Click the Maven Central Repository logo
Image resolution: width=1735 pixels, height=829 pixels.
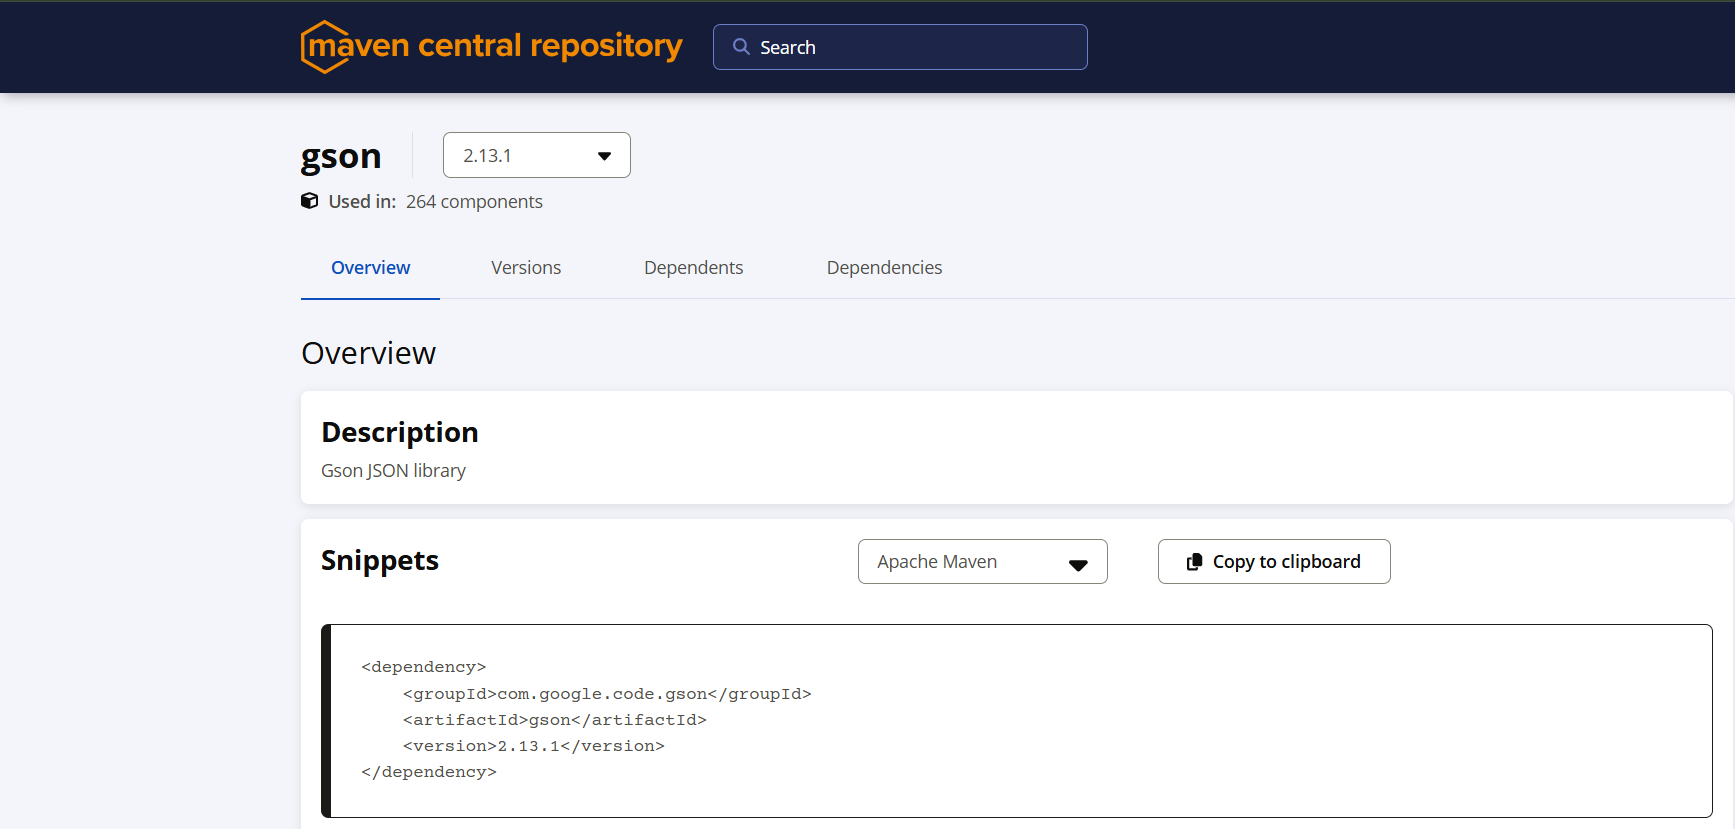coord(491,46)
